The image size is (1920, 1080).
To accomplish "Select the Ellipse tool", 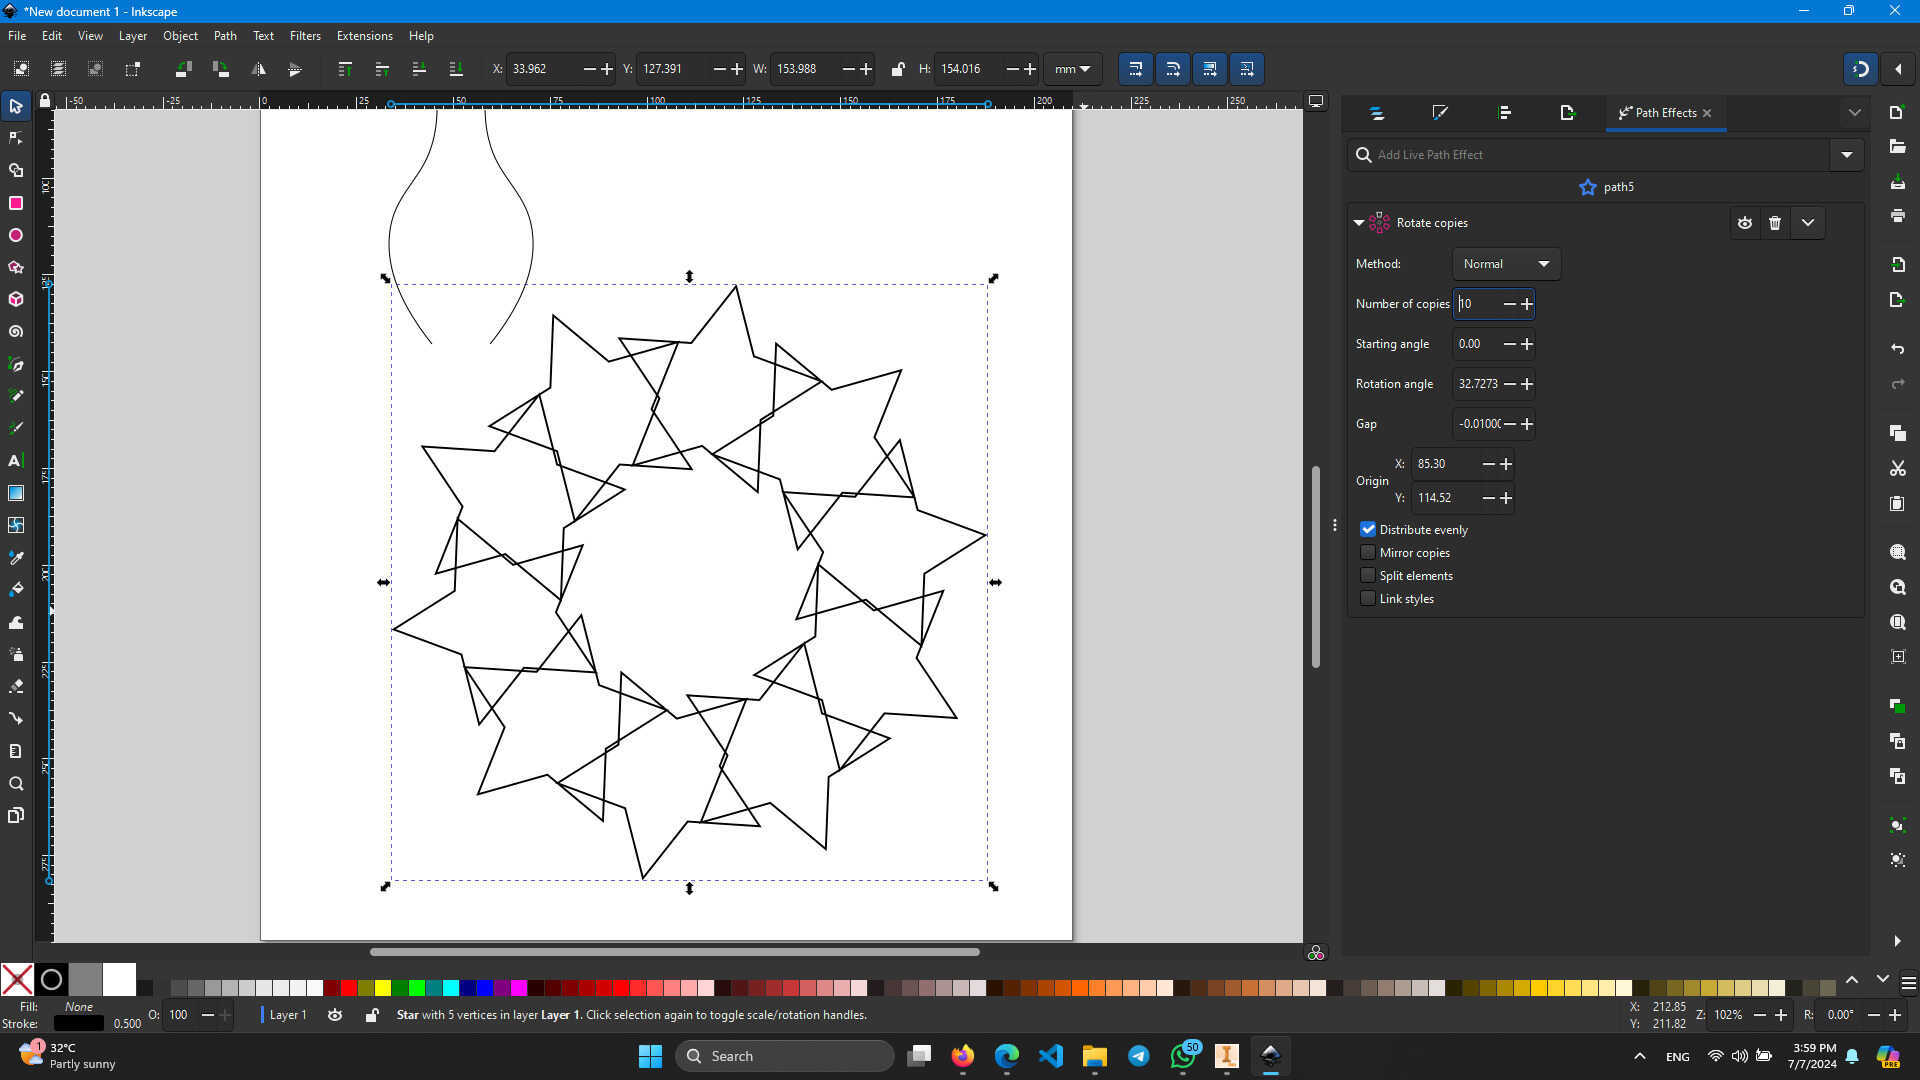I will point(16,235).
